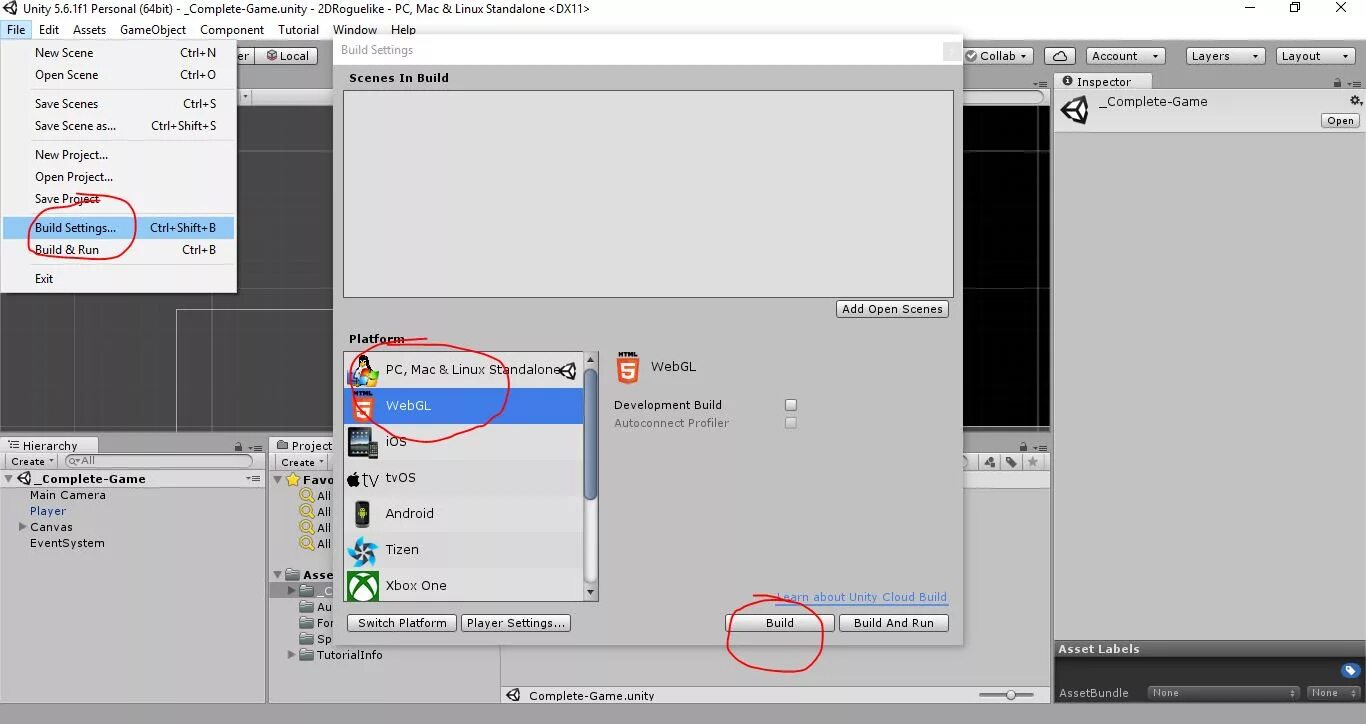Click the Hierarchy search field
The width and height of the screenshot is (1366, 724).
(x=158, y=461)
